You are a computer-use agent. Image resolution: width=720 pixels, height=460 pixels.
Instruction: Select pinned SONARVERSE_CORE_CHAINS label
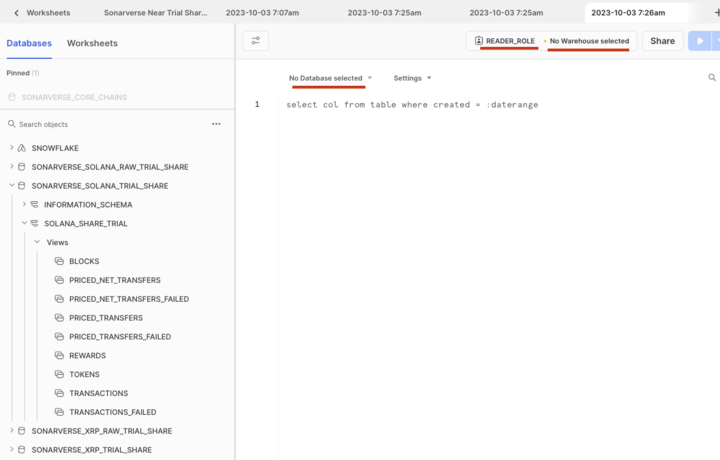74,97
